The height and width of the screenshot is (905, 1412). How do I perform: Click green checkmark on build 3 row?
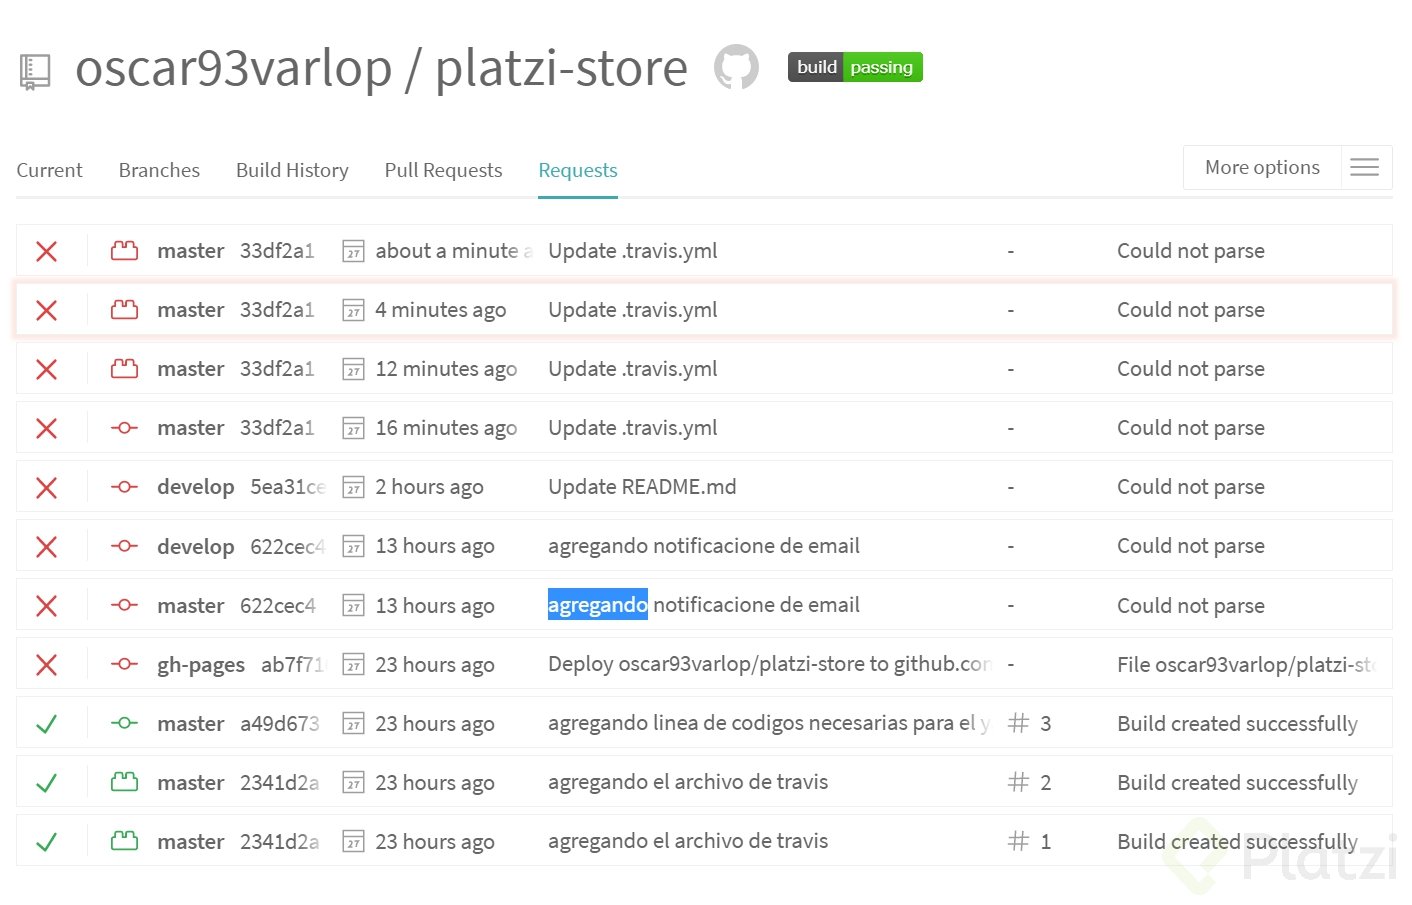(x=46, y=724)
